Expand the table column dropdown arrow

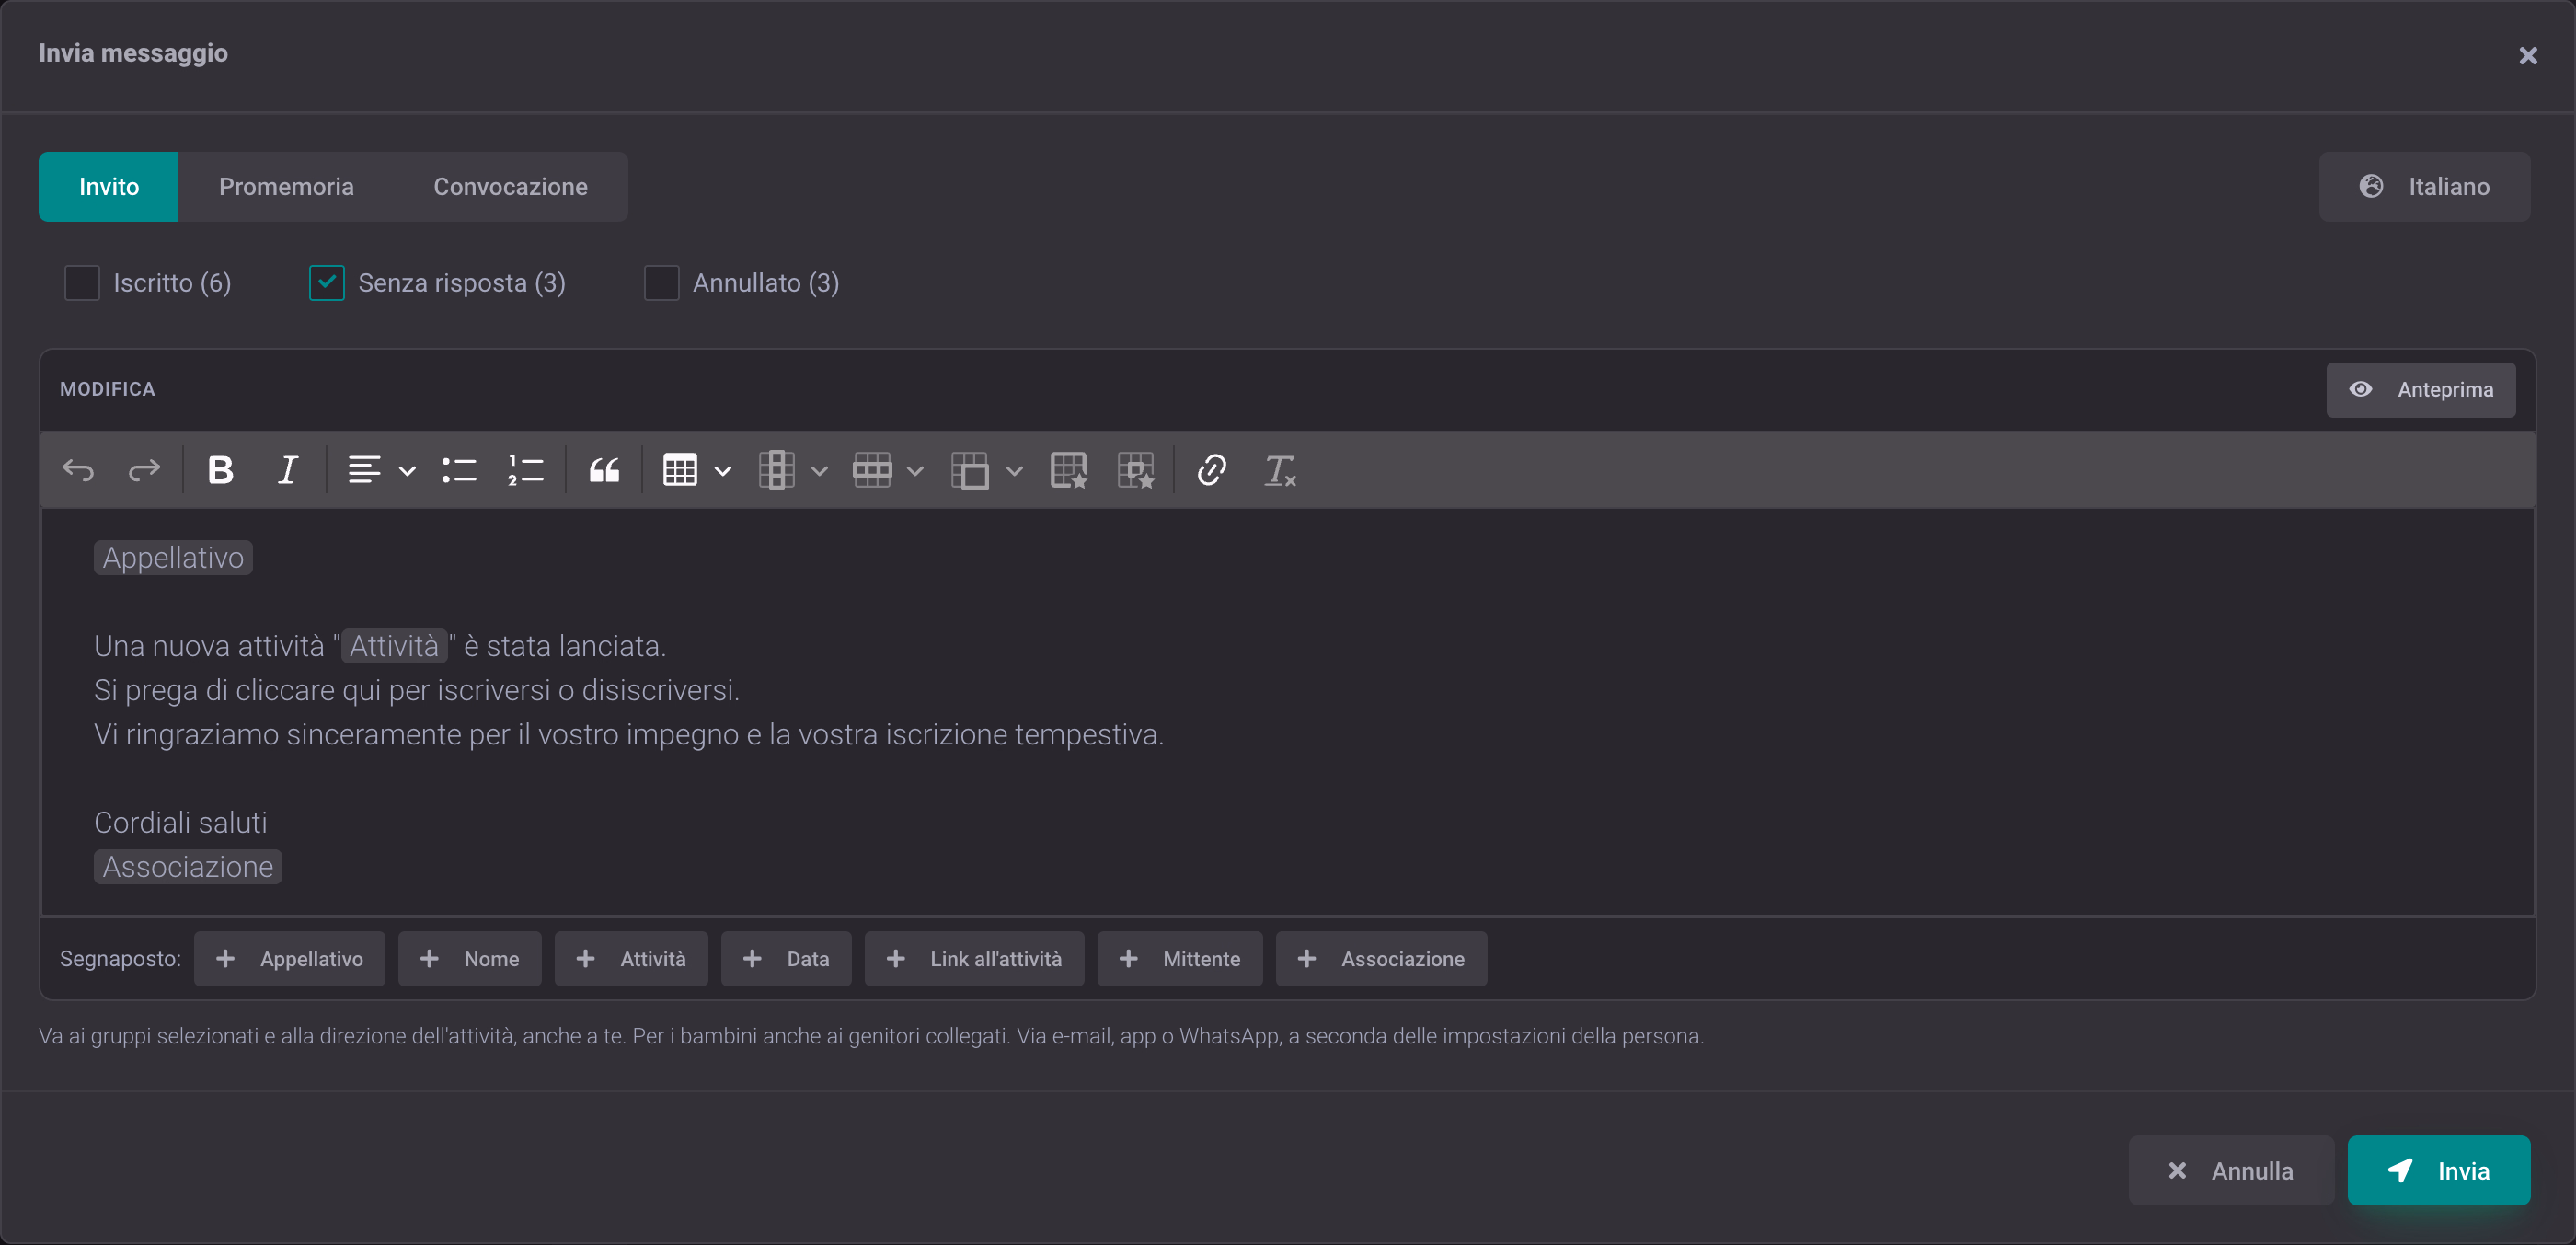tap(819, 471)
